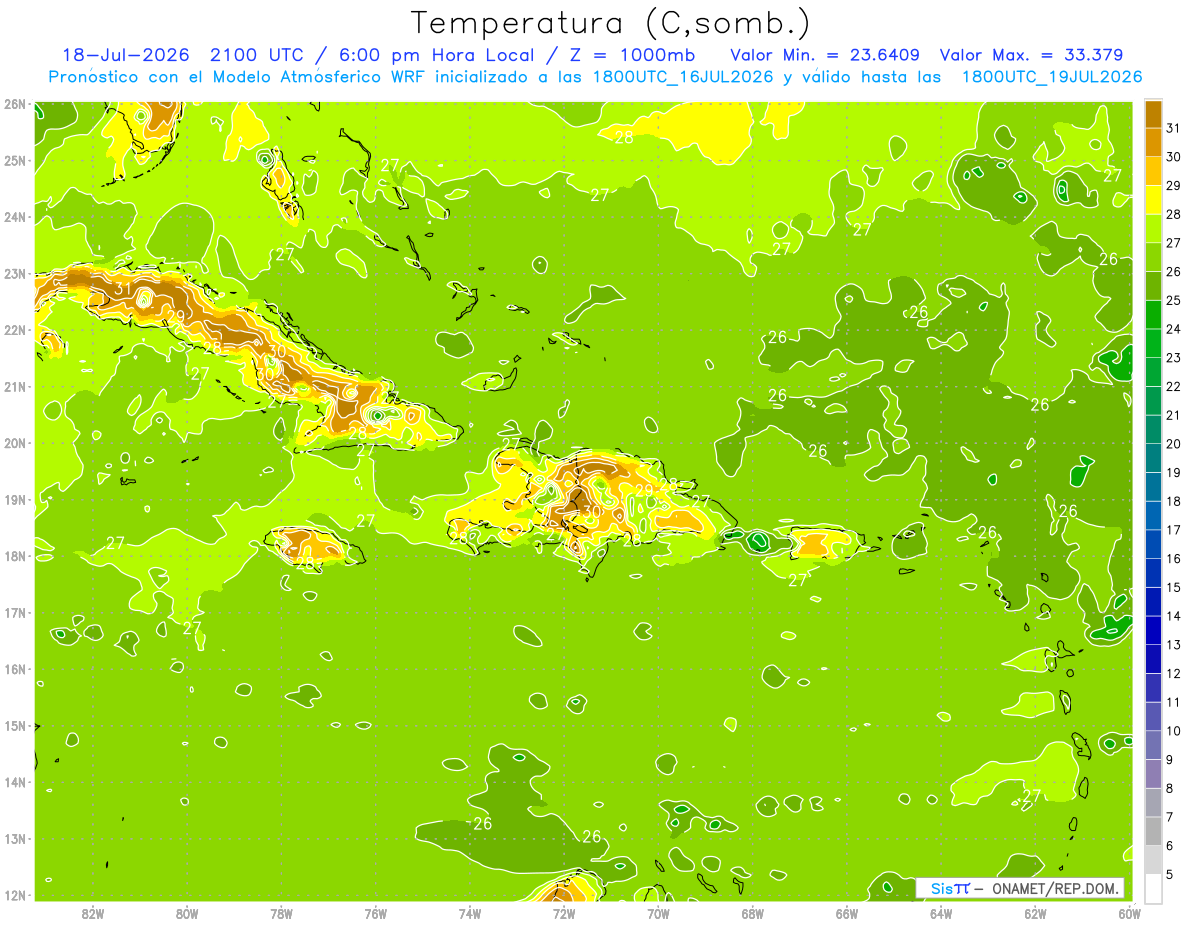This screenshot has width=1200, height=927.
Task: Click the "22N" latitude axis label
Action: [15, 330]
